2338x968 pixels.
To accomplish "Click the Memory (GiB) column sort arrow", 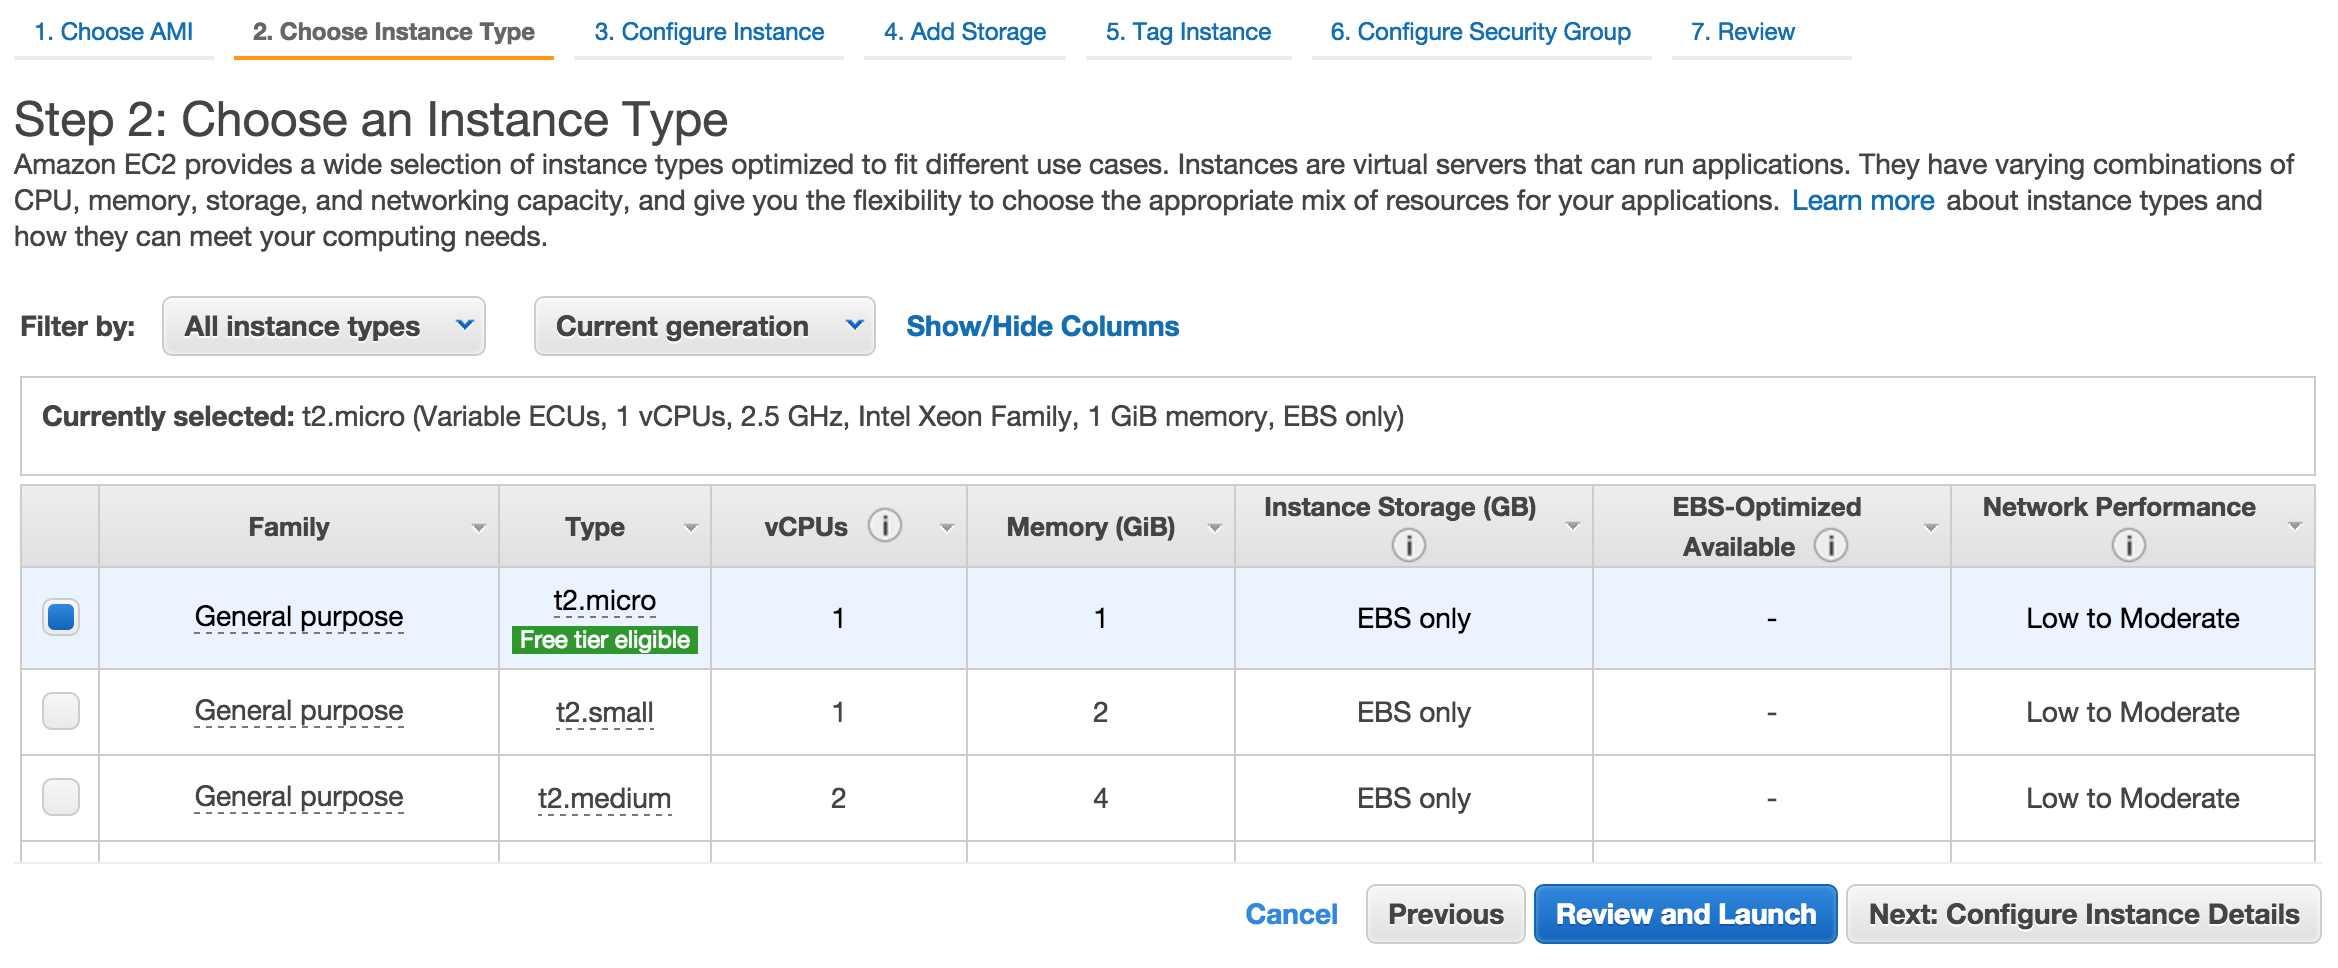I will coord(1215,528).
